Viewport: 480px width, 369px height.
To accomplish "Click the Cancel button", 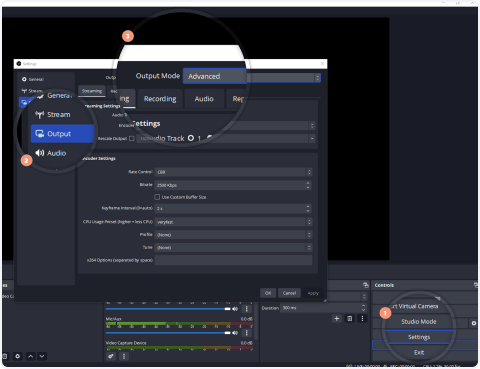I will (x=289, y=293).
